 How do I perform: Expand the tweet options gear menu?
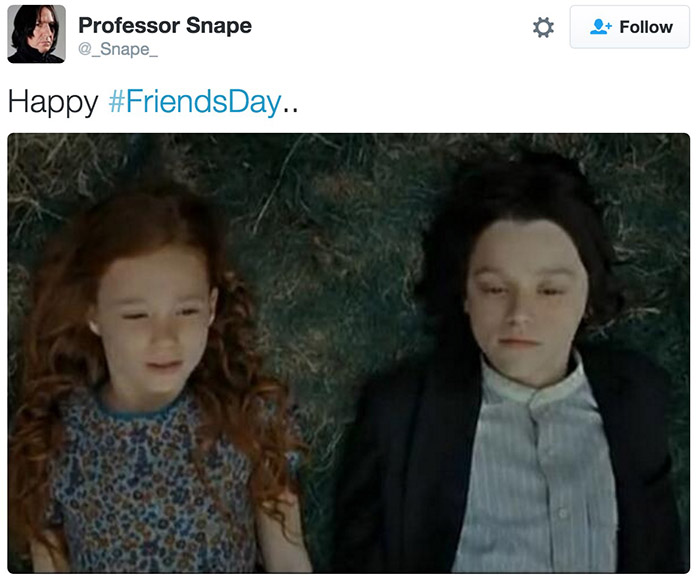pyautogui.click(x=543, y=28)
